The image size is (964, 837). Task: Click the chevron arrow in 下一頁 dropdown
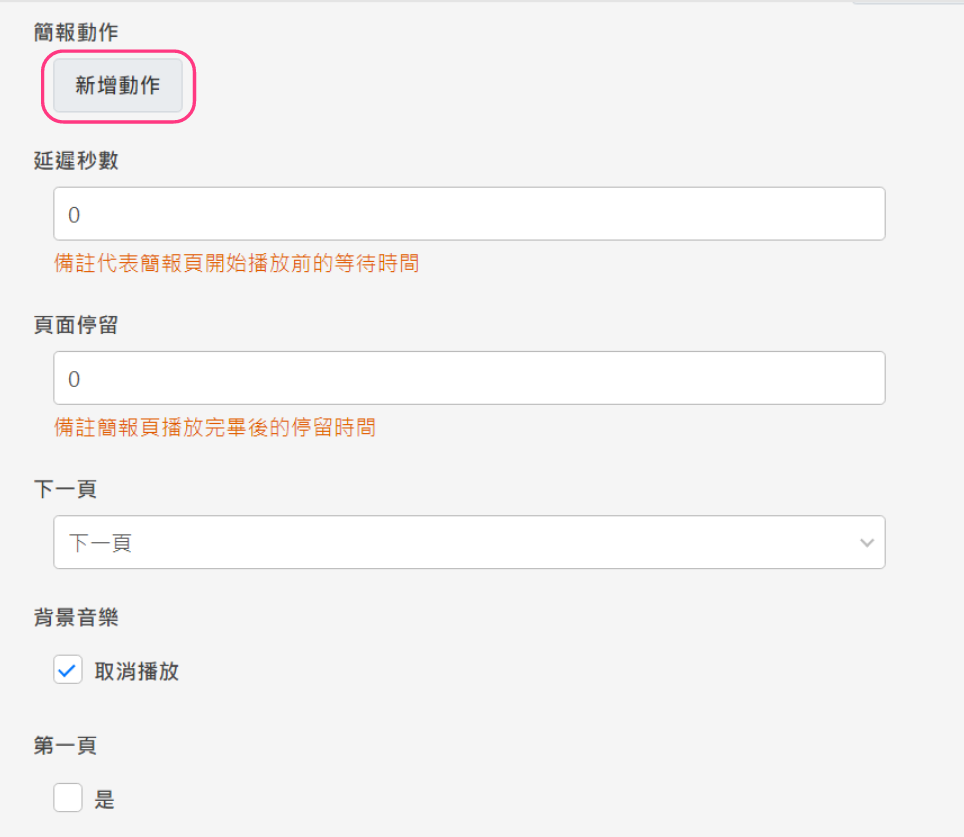[x=867, y=543]
